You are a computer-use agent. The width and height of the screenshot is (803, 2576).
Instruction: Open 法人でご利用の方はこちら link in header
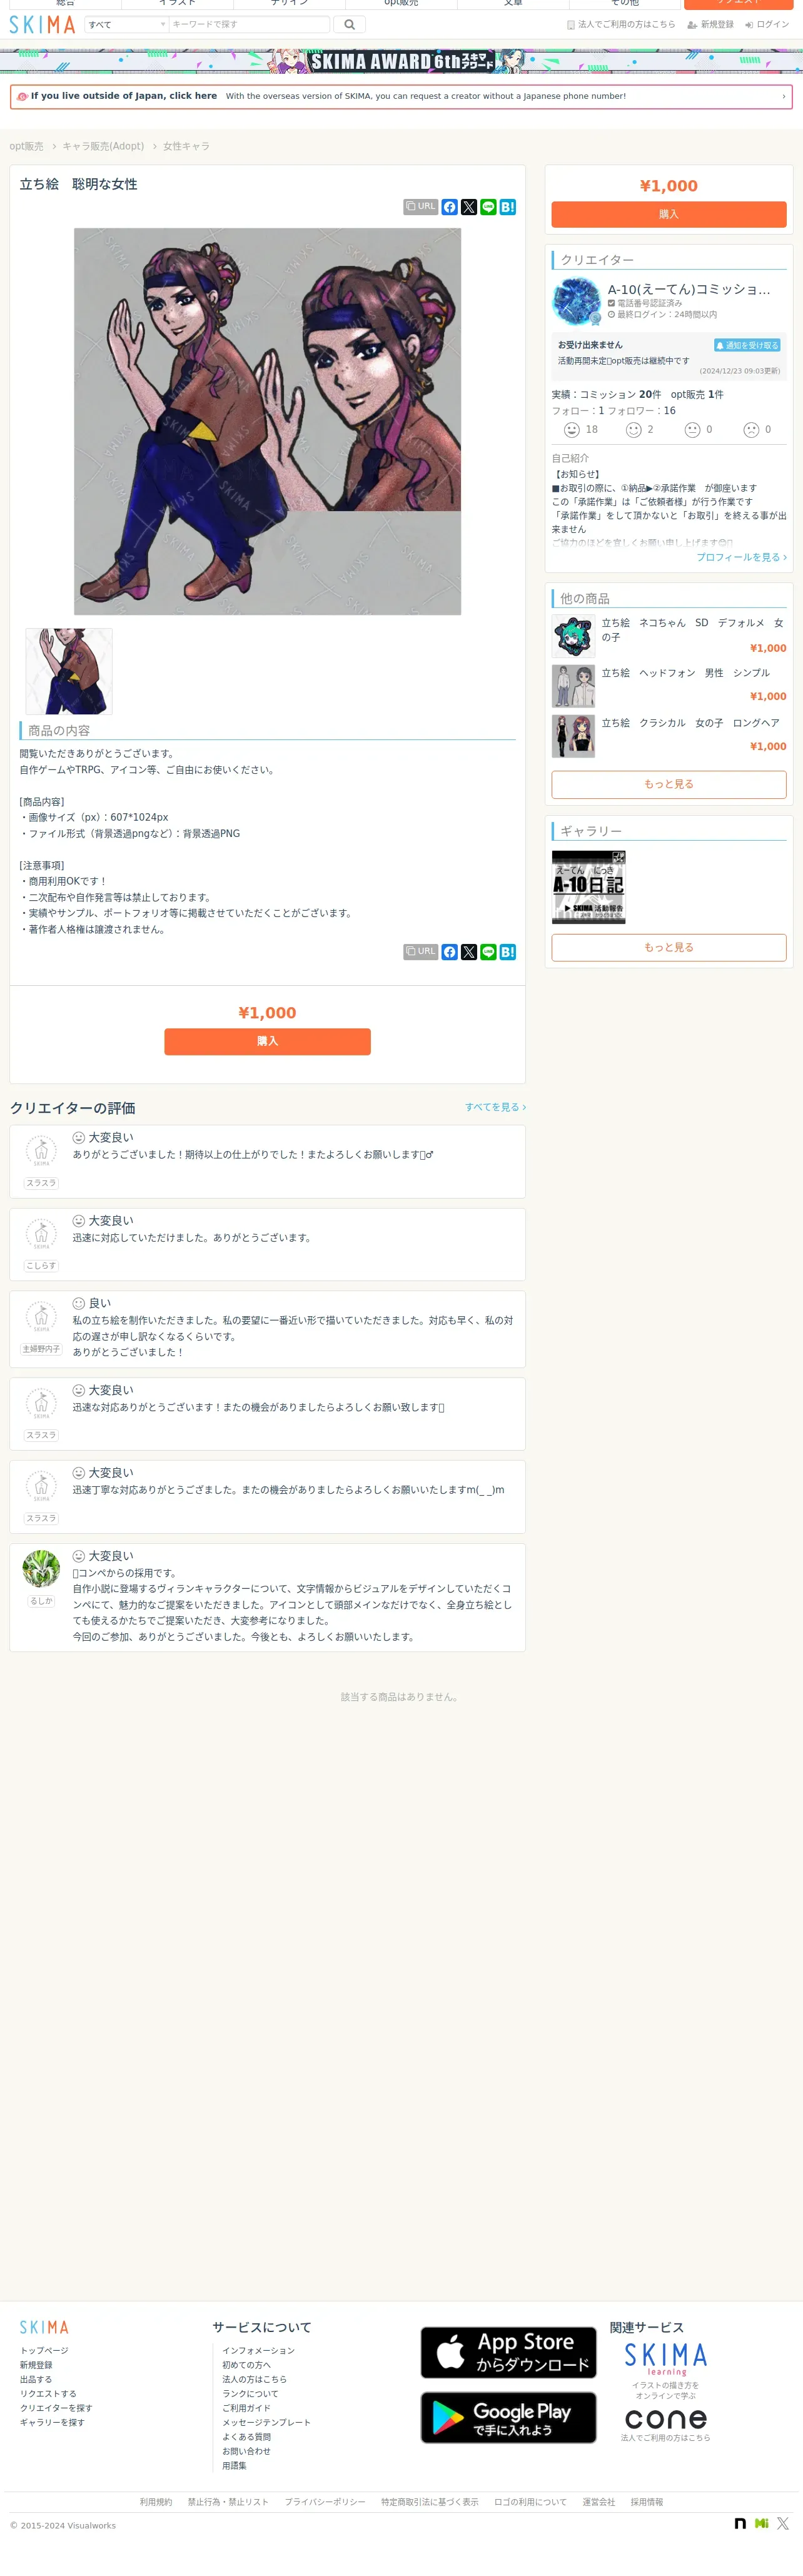(621, 24)
